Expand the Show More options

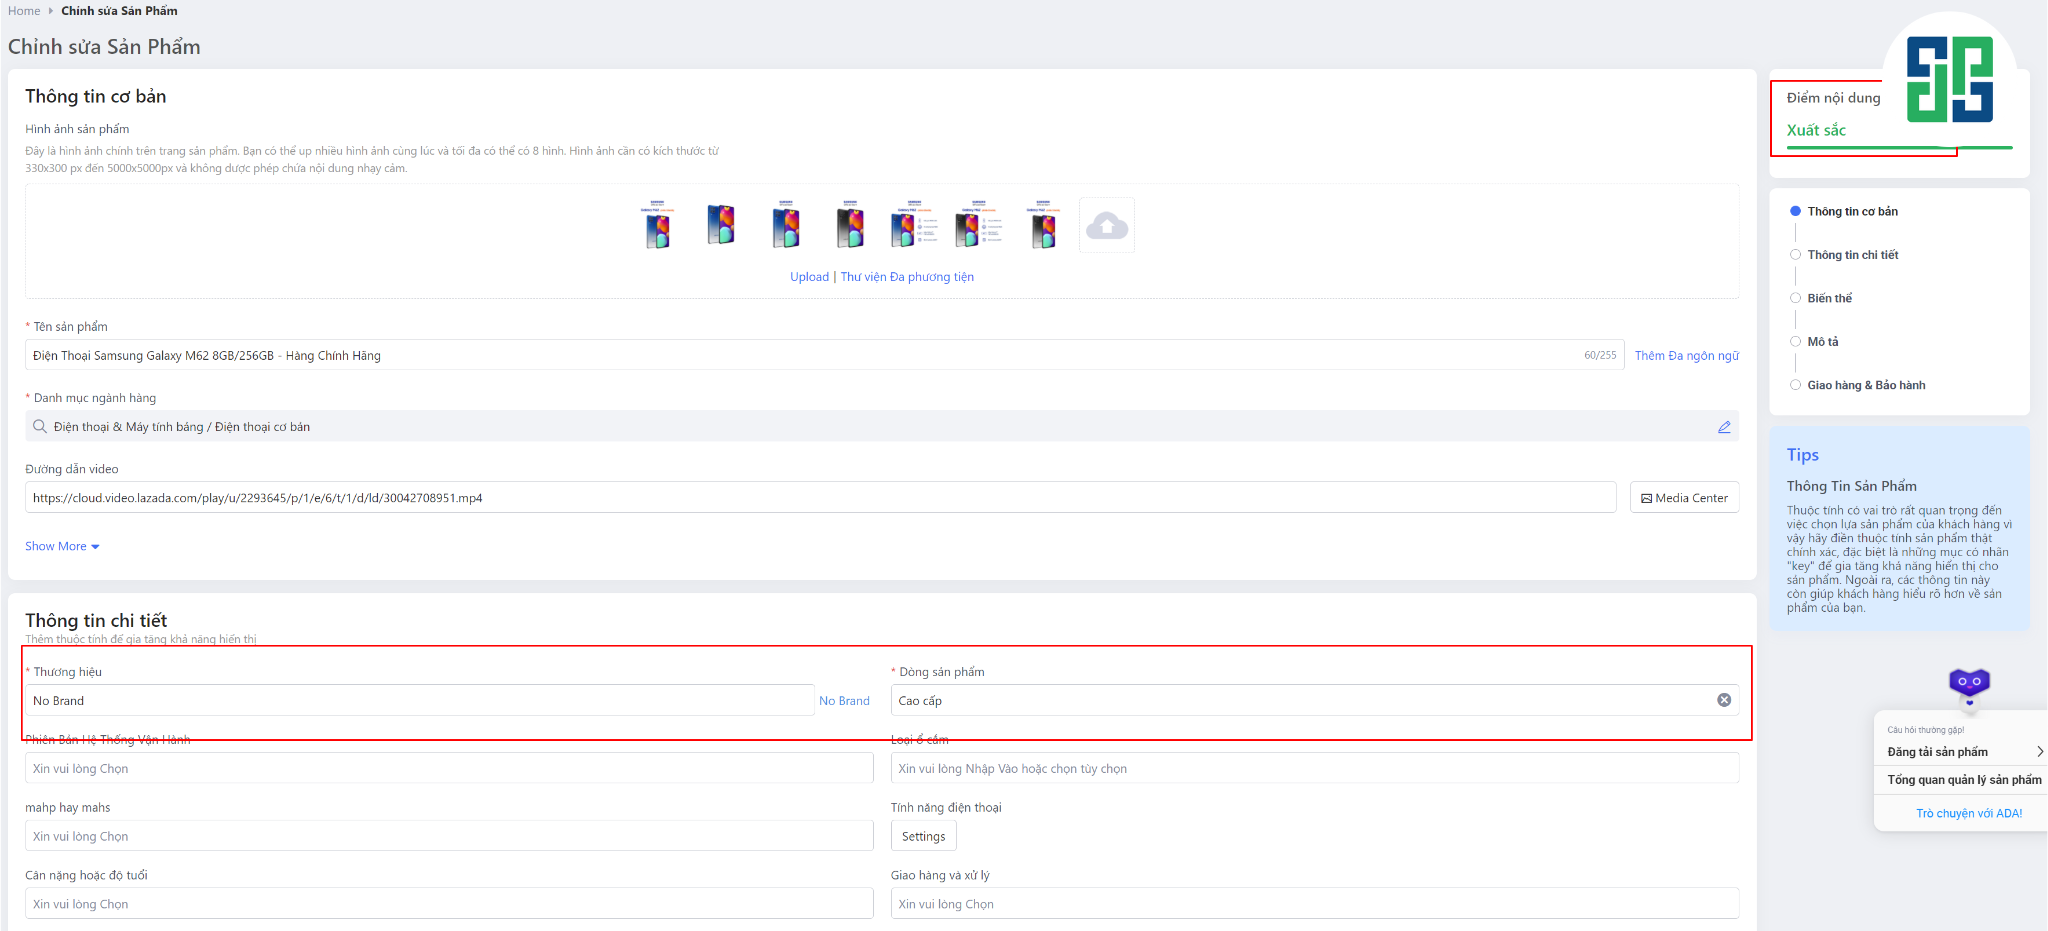(x=62, y=546)
